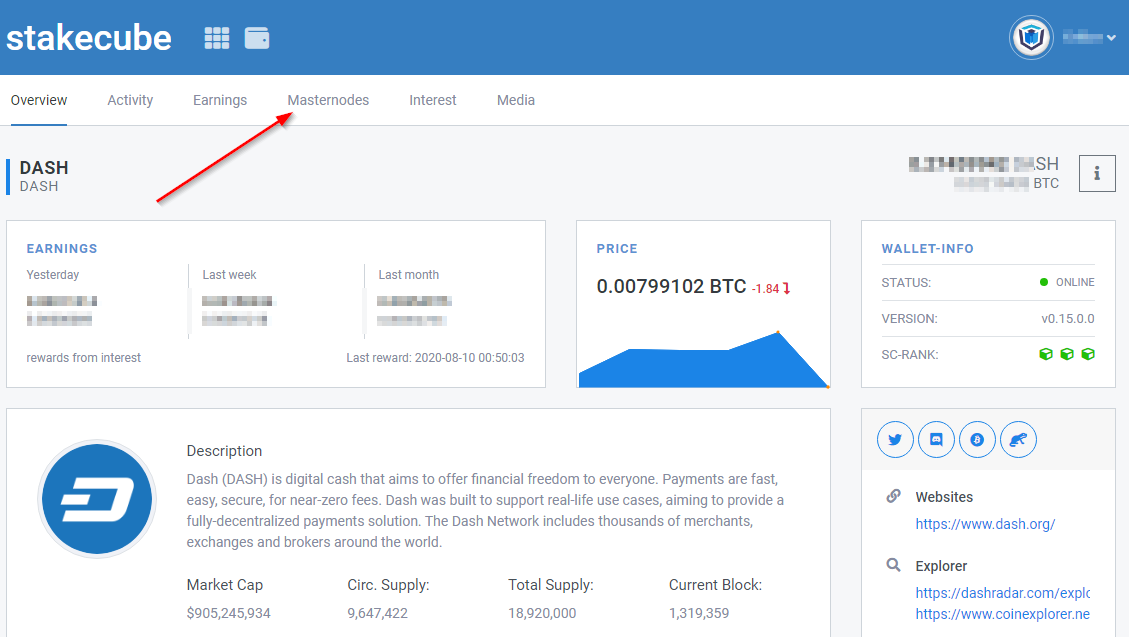Open the Discord social icon
This screenshot has height=637, width=1129.
point(936,440)
